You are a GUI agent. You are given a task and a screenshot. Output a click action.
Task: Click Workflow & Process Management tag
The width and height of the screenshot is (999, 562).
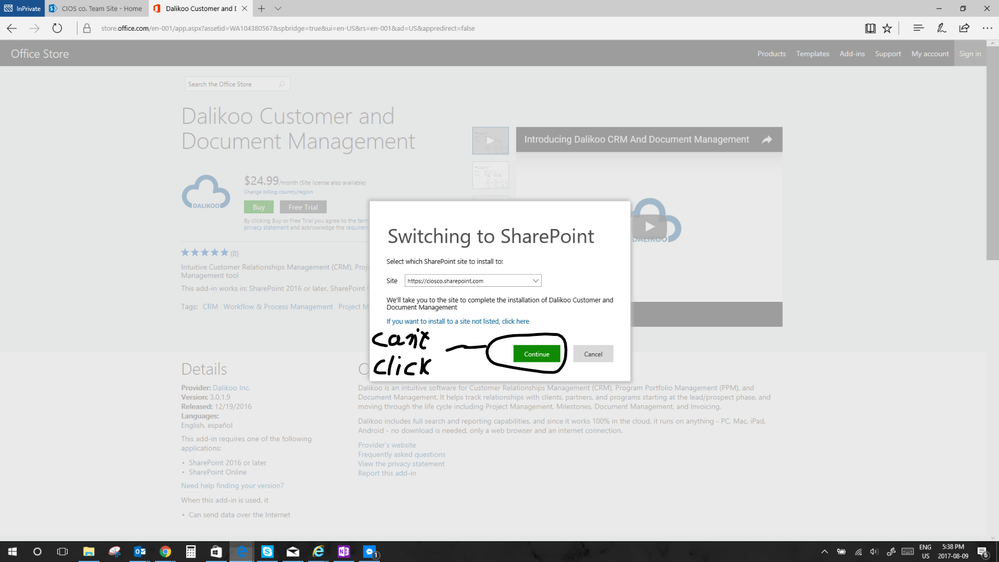point(278,306)
